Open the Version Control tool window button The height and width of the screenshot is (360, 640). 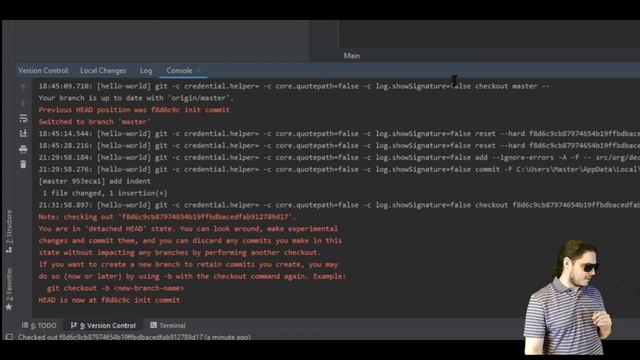(103, 325)
